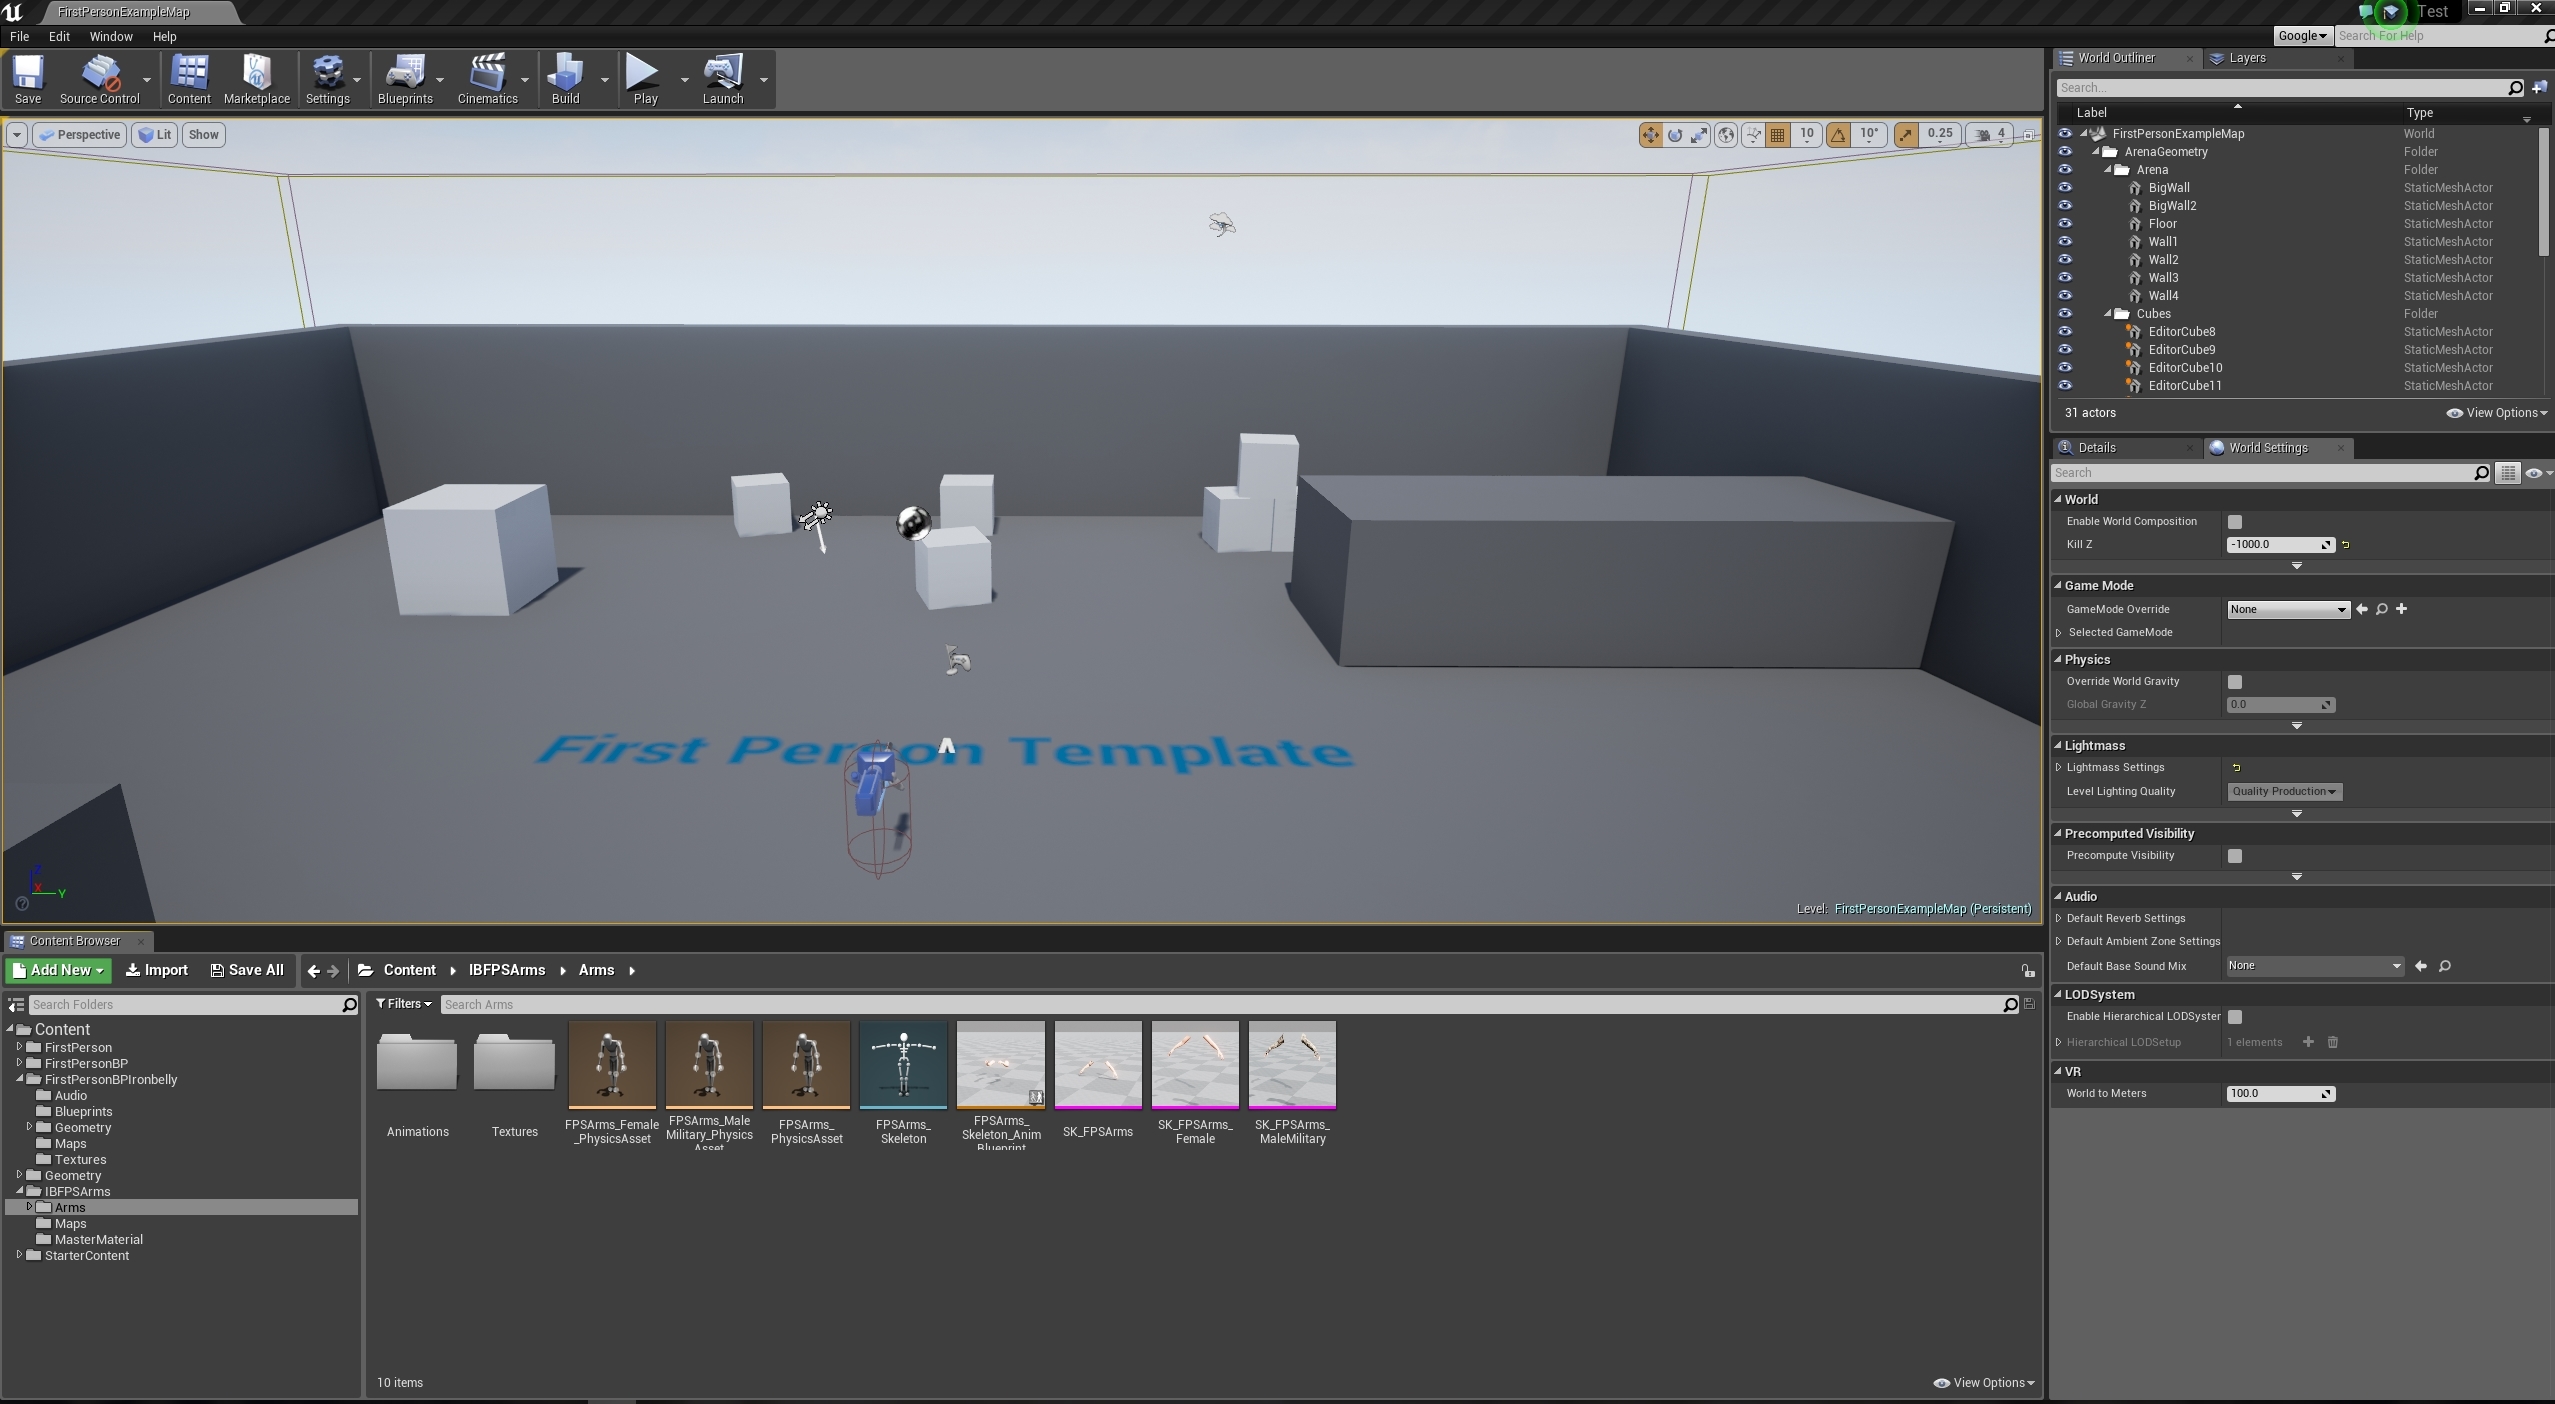Click the Launch toolbar icon

723,79
